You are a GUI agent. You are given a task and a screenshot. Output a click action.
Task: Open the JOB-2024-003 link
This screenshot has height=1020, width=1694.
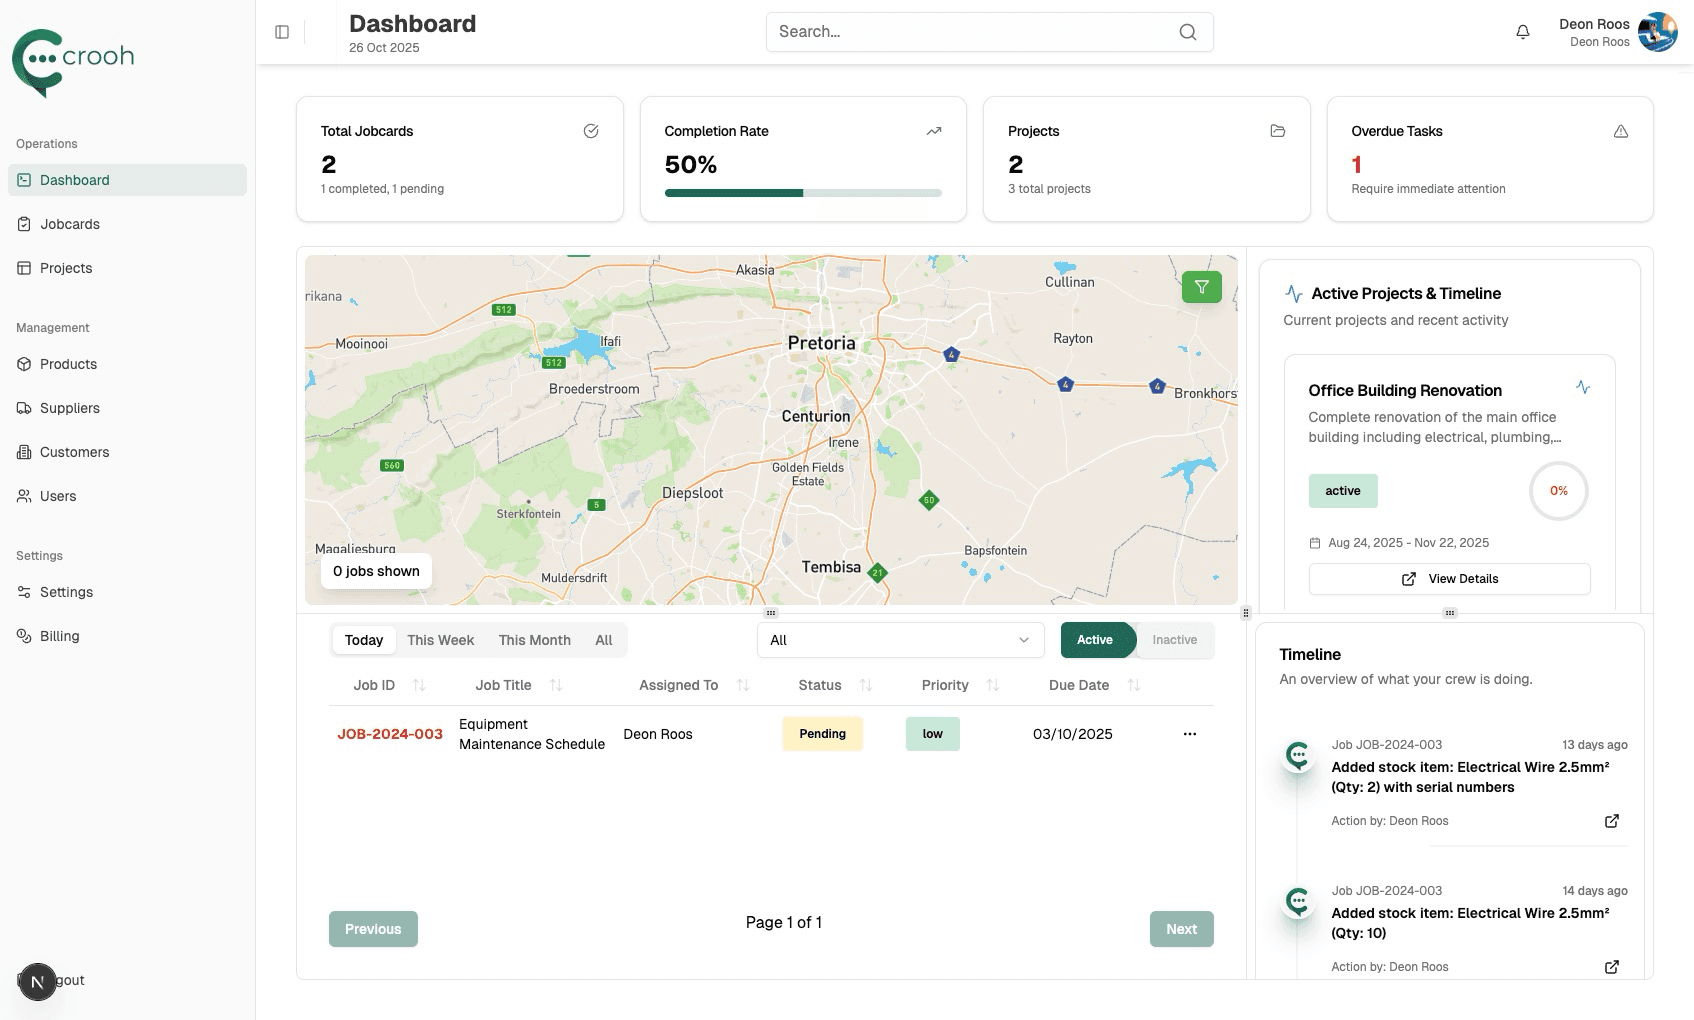click(x=390, y=734)
